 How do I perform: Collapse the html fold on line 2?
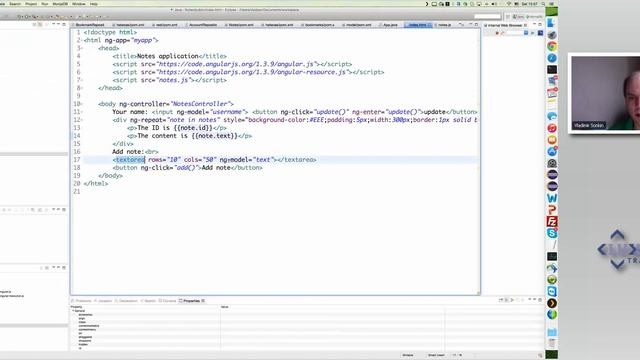[81, 40]
